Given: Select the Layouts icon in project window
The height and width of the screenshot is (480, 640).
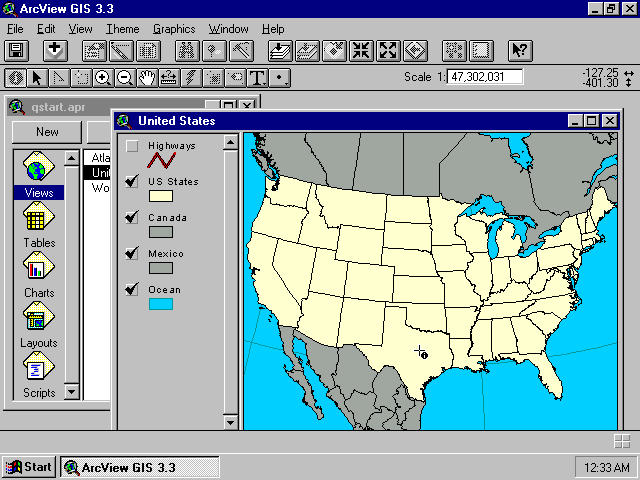Looking at the screenshot, I should click(39, 318).
